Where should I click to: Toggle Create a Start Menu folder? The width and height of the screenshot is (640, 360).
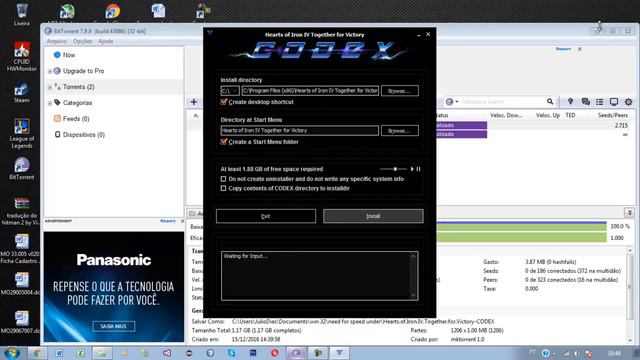(223, 142)
